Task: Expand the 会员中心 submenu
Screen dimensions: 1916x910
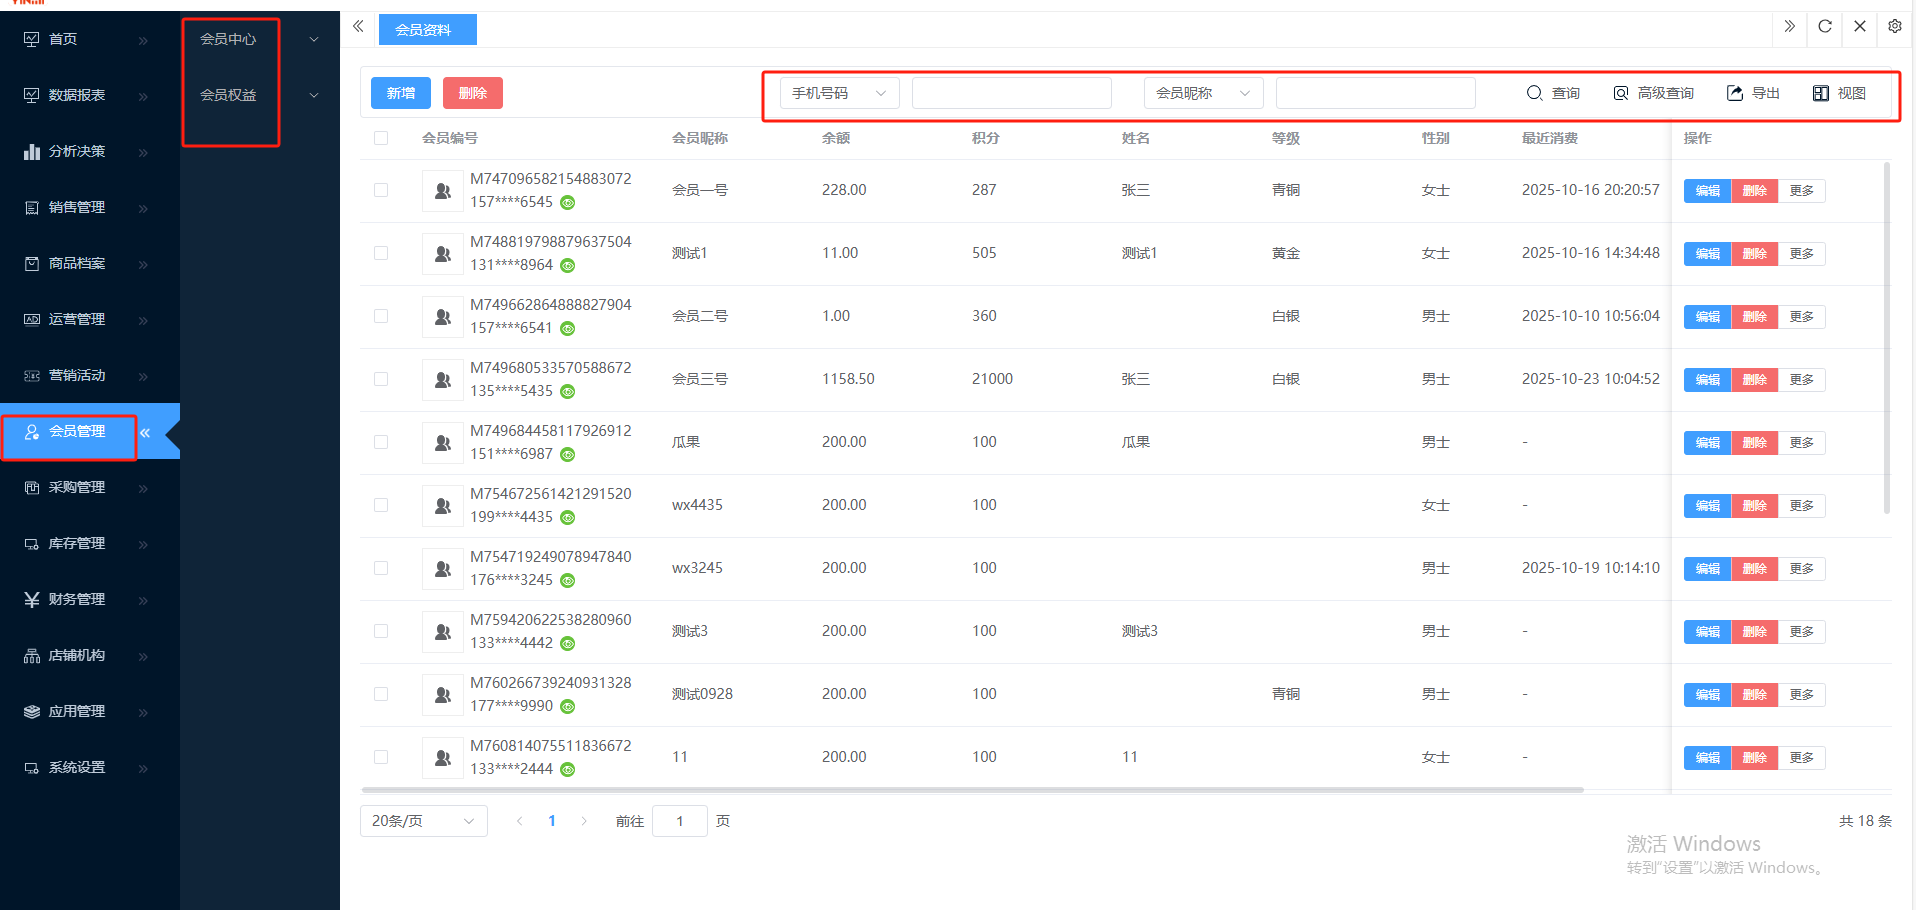Action: 258,39
